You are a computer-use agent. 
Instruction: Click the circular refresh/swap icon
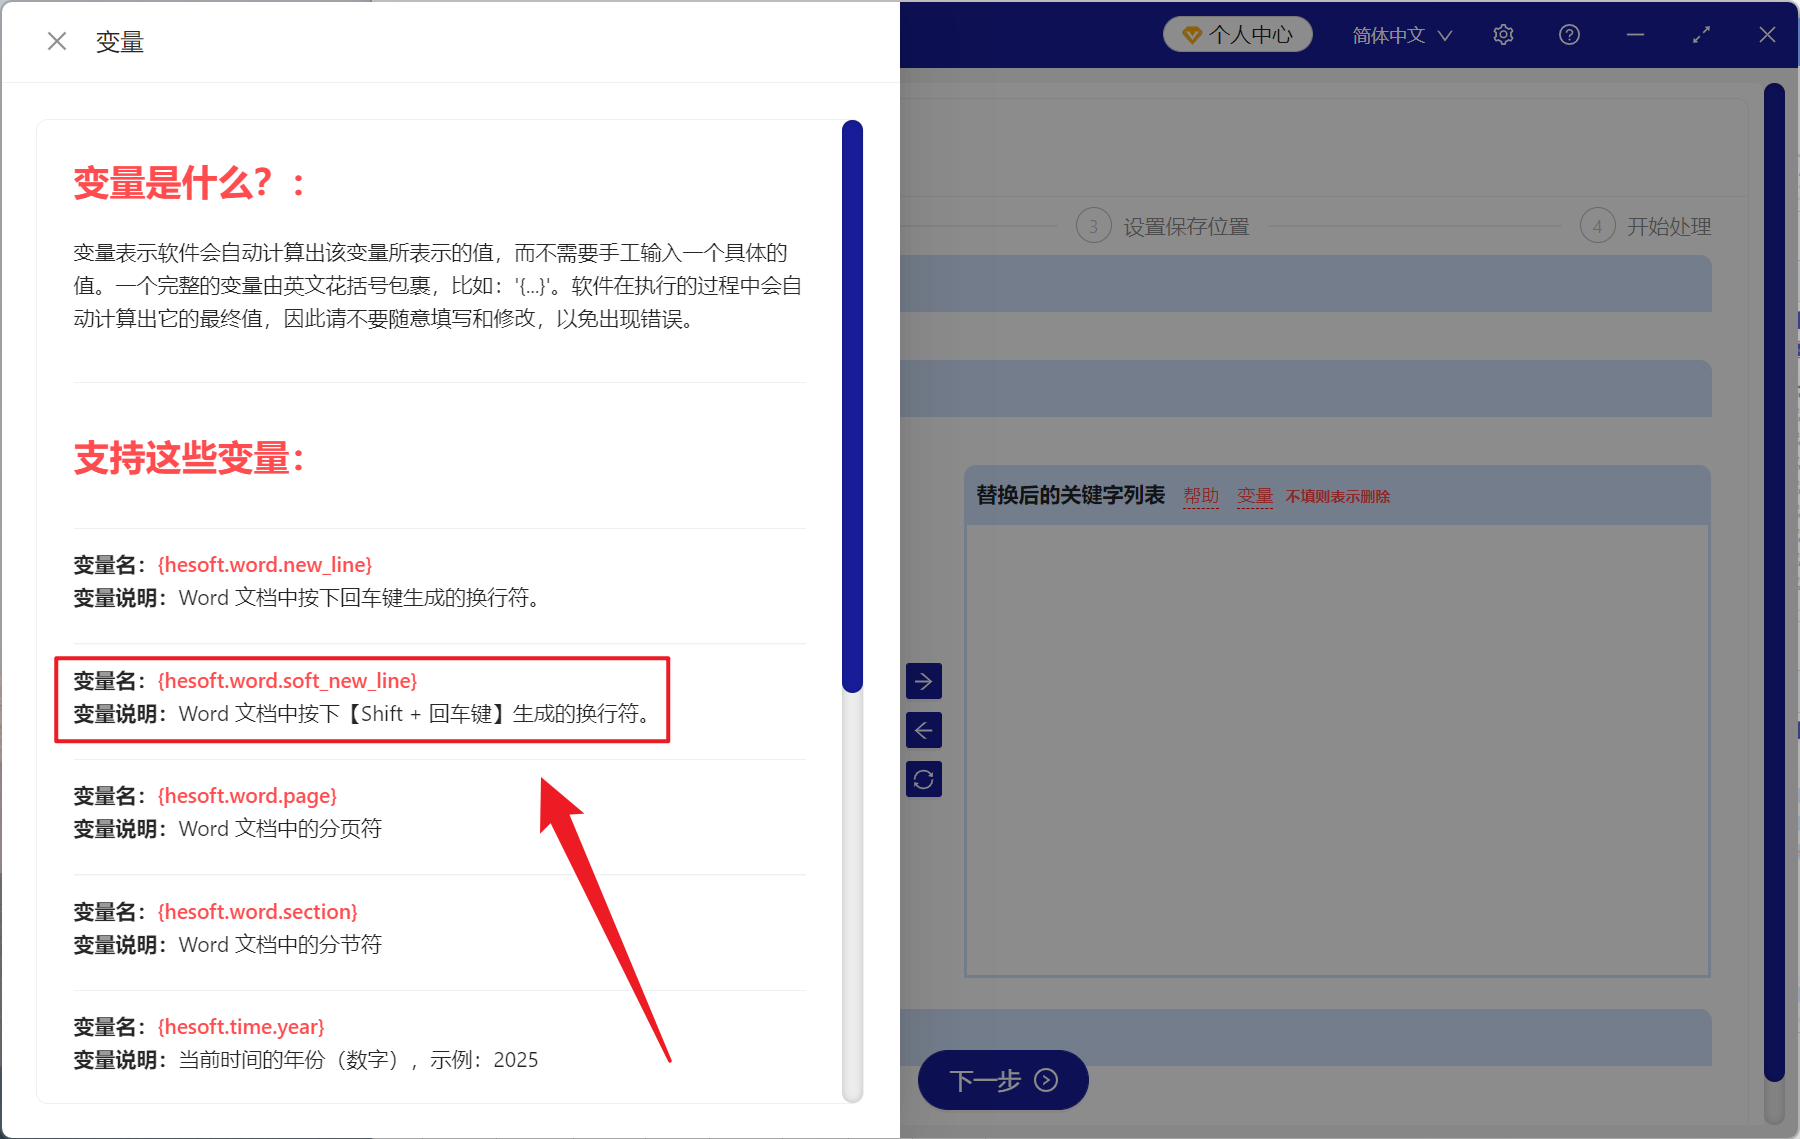click(x=924, y=779)
